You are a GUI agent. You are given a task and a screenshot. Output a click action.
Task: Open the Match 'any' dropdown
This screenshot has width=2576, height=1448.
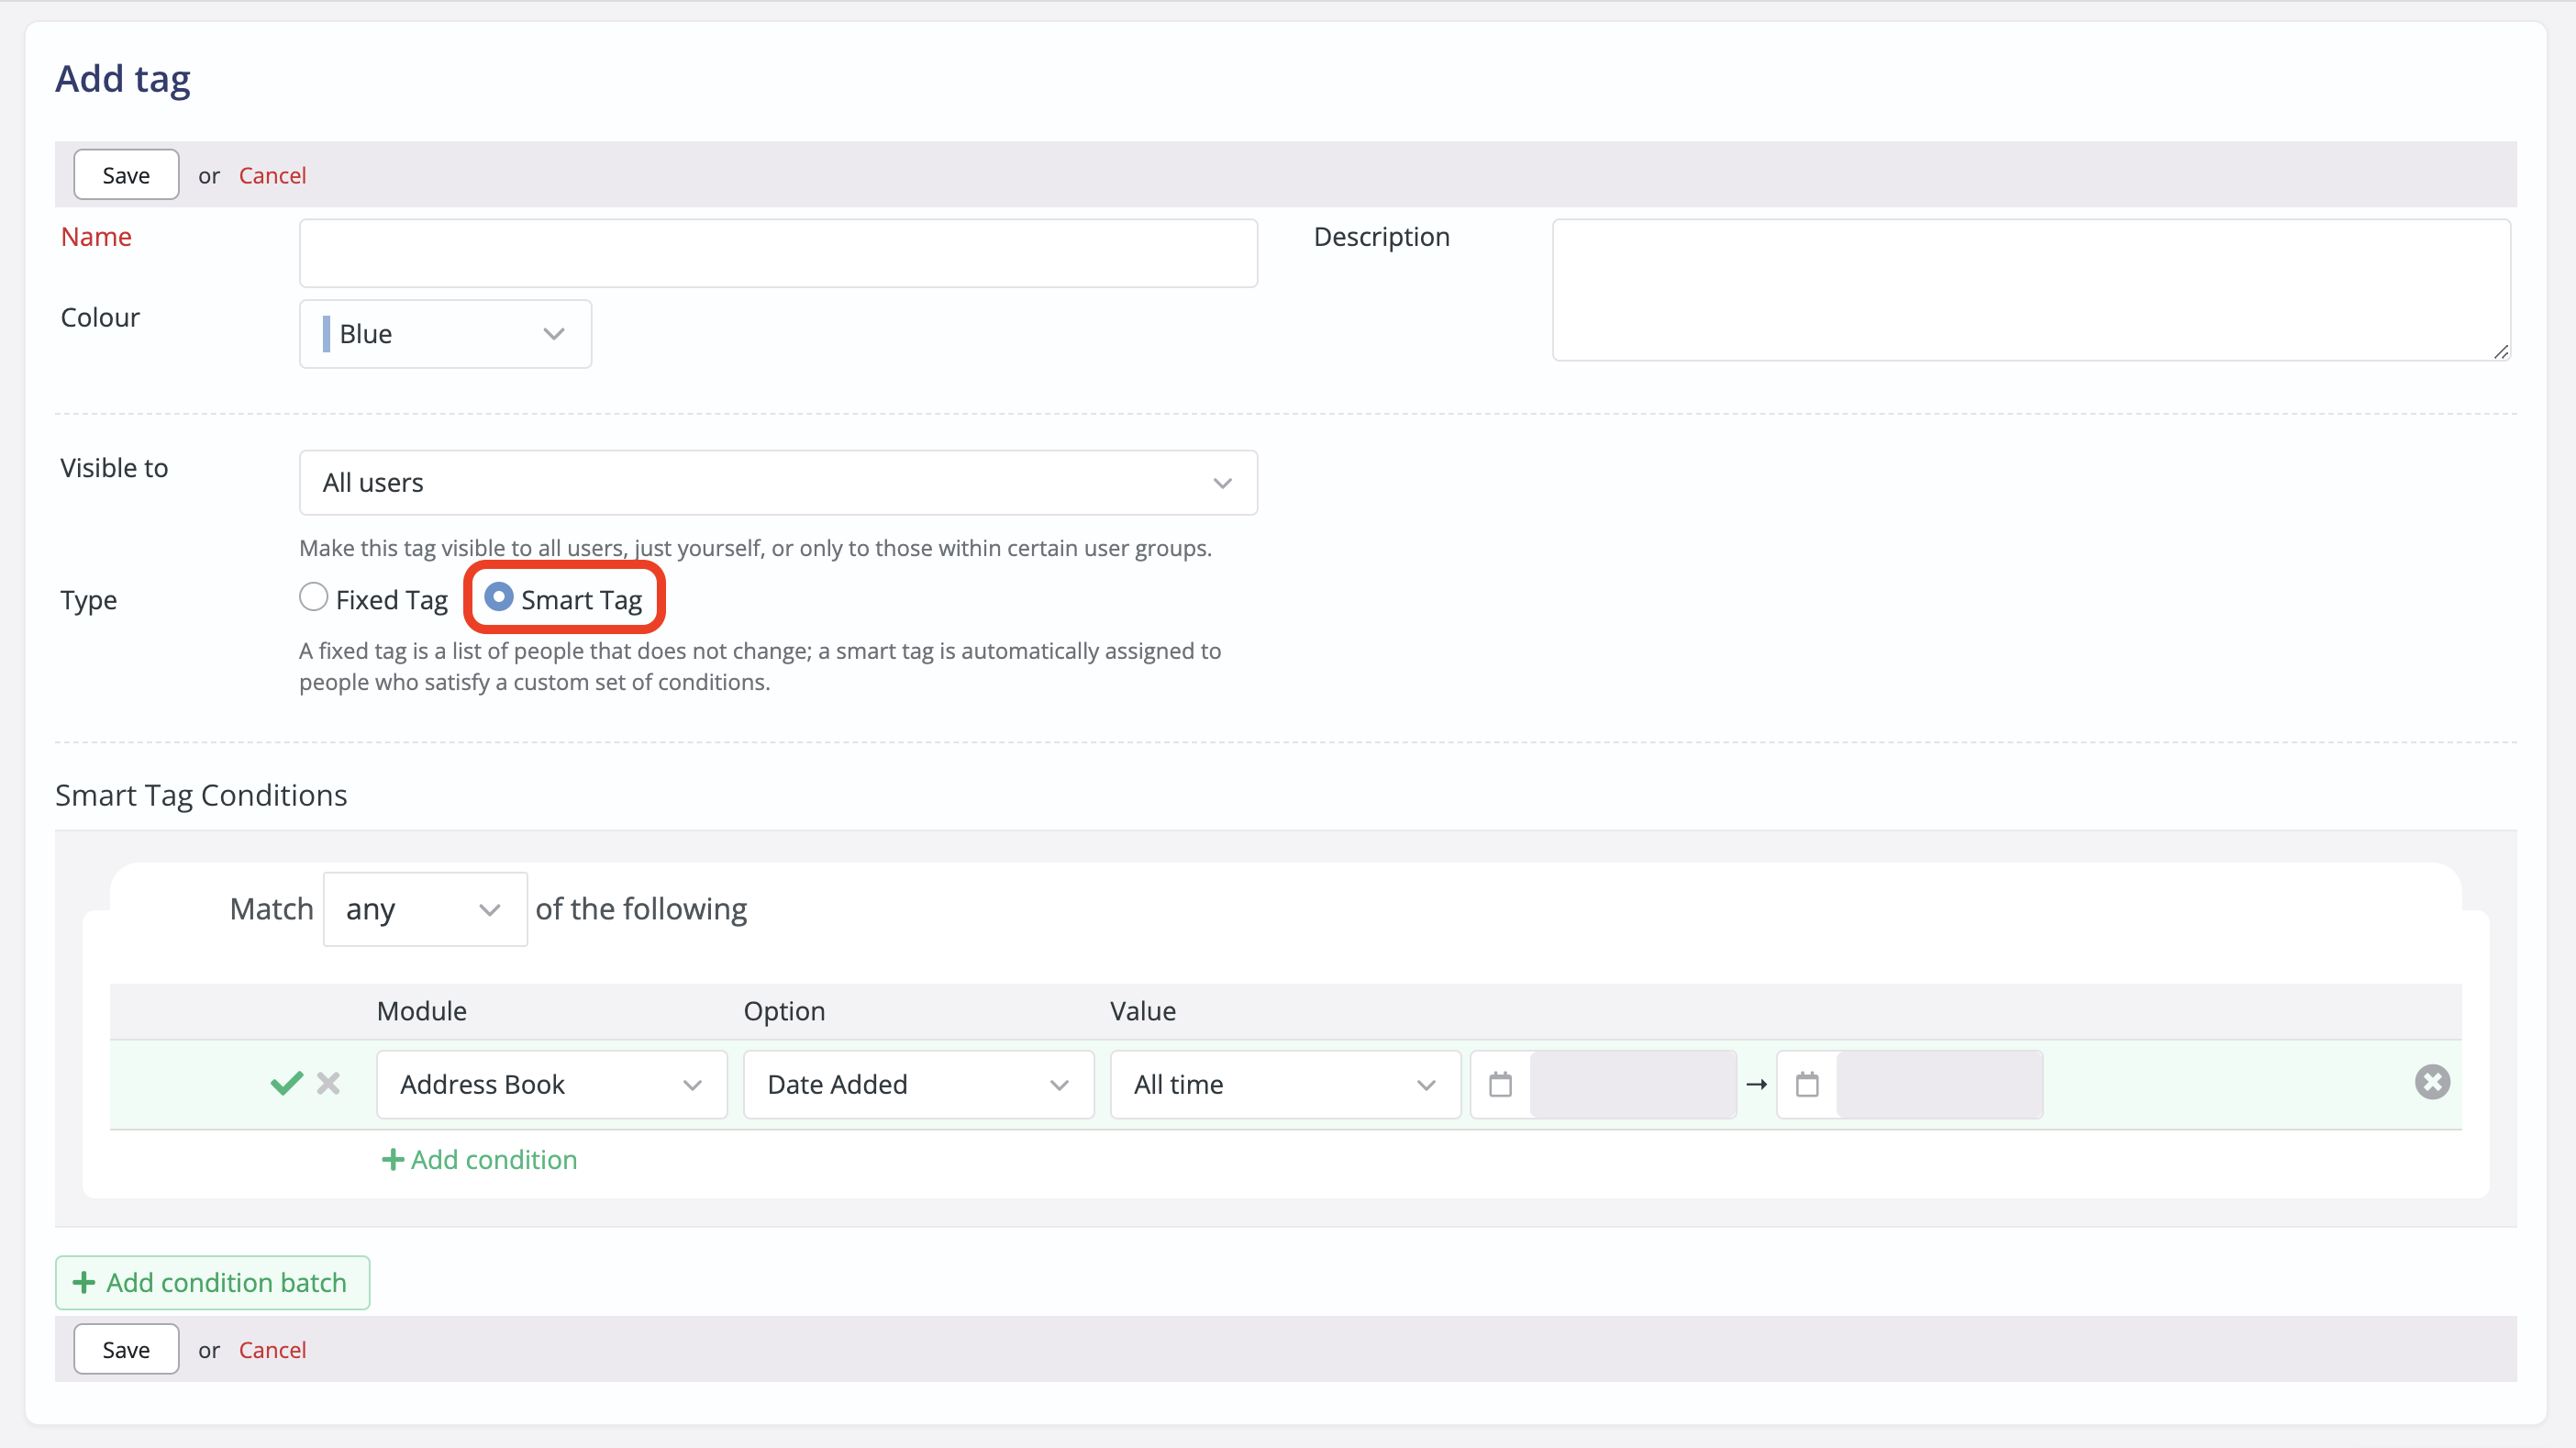pos(423,909)
